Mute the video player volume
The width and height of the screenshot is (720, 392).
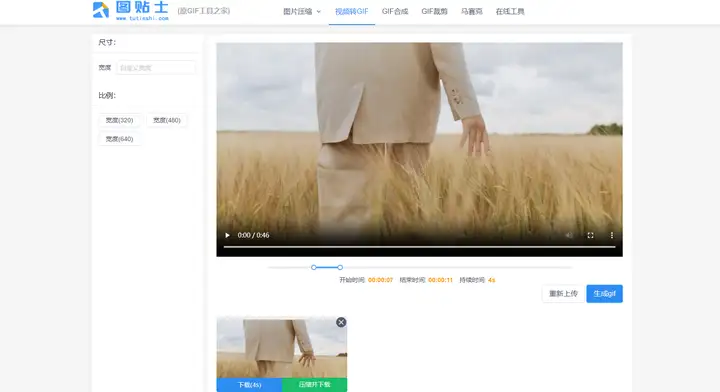[x=569, y=235]
